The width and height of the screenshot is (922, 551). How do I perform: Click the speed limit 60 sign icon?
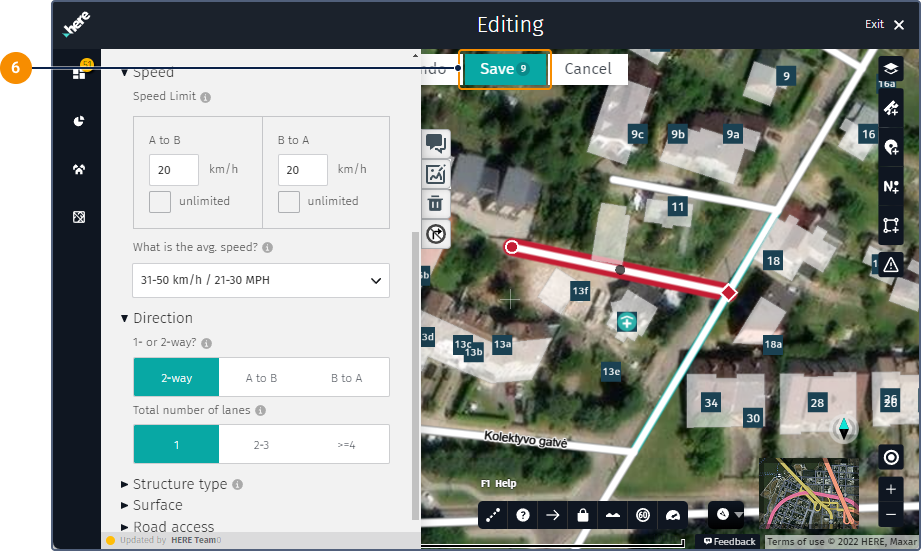(x=642, y=515)
